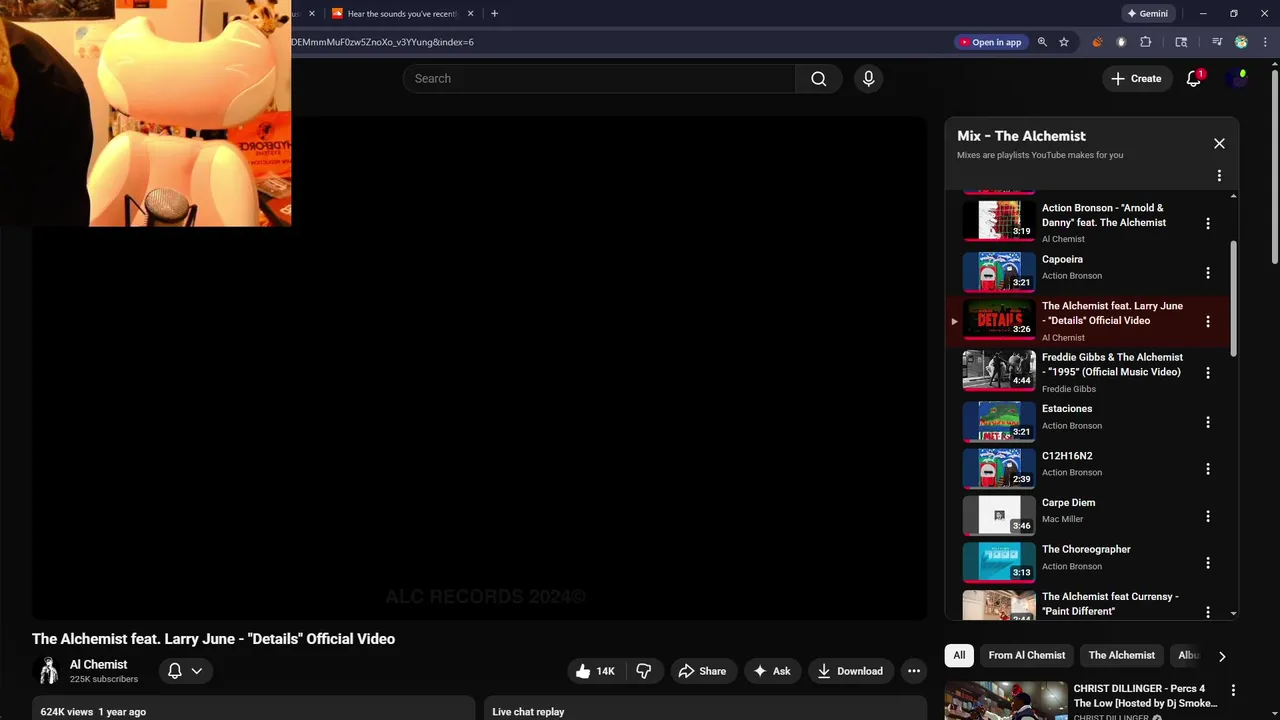Open options menu for Estaciones playlist item
Image resolution: width=1280 pixels, height=720 pixels.
[x=1207, y=422]
